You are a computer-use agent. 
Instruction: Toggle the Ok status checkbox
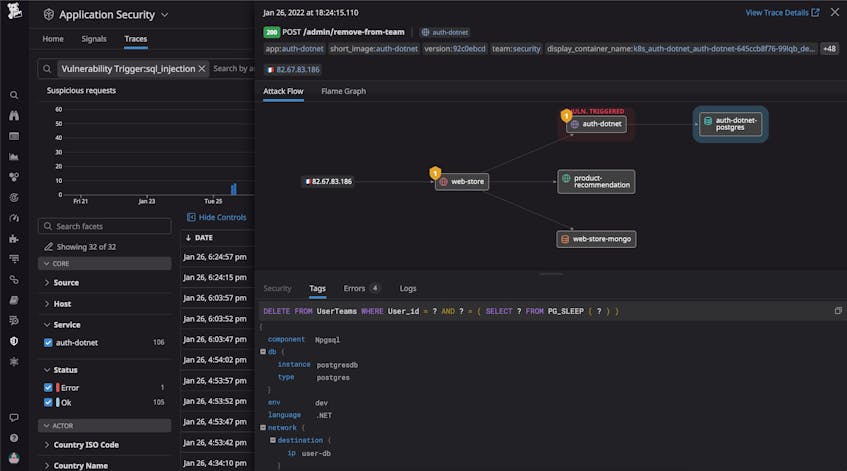coord(48,402)
